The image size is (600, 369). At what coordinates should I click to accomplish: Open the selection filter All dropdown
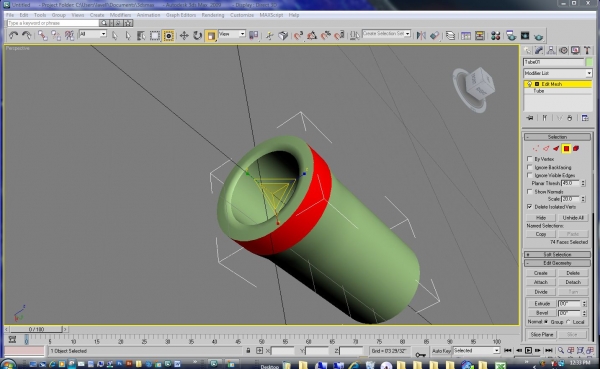pos(103,34)
